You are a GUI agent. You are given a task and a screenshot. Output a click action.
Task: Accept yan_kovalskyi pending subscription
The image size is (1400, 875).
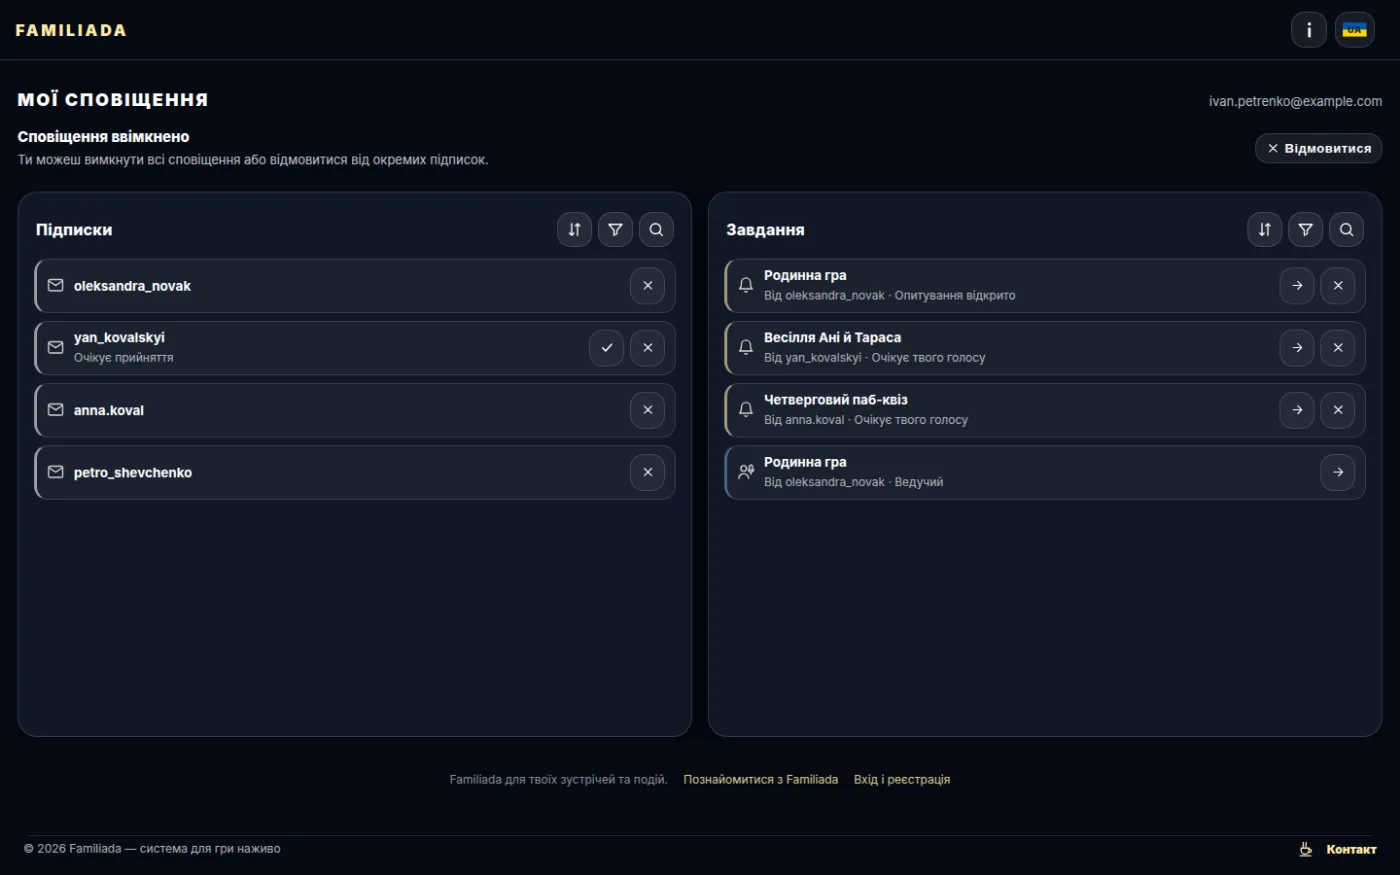point(606,348)
